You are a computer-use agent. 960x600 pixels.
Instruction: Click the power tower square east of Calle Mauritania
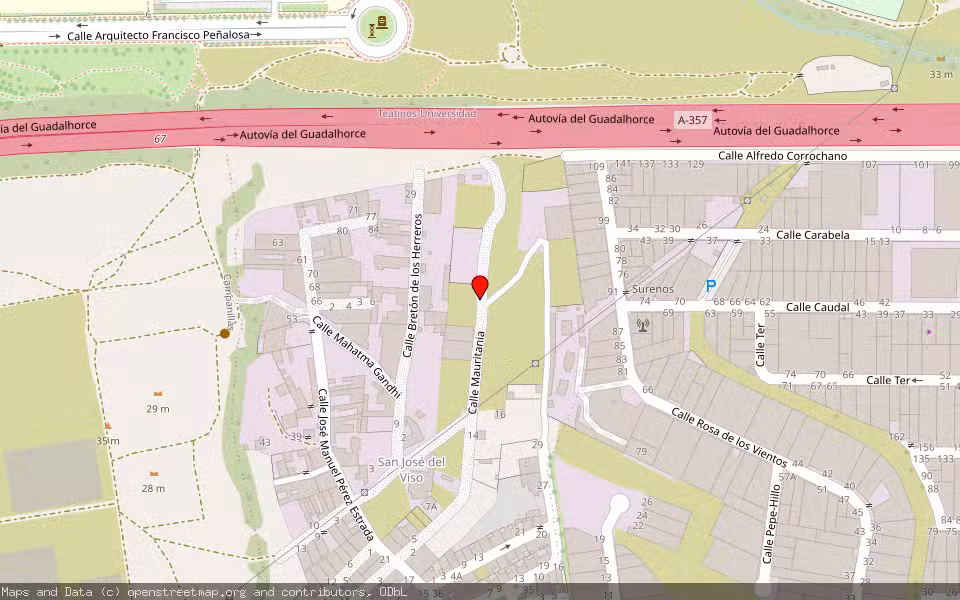click(535, 364)
